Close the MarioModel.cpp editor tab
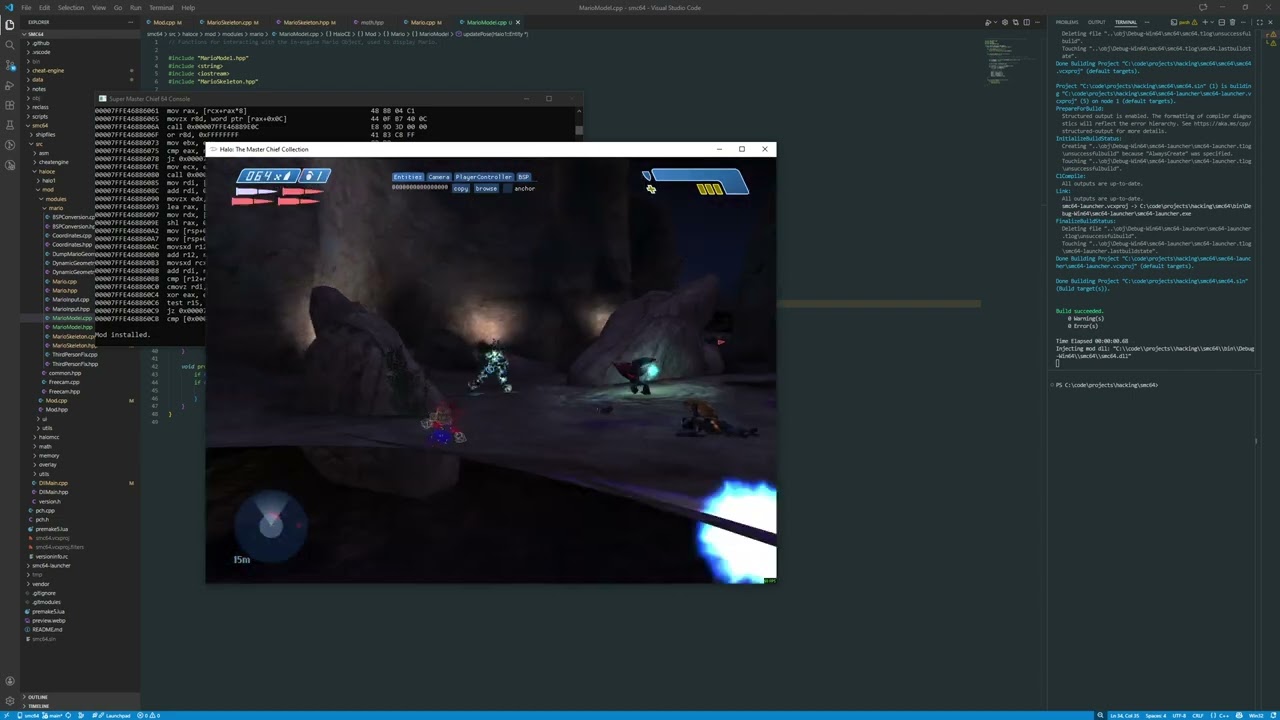 [517, 22]
